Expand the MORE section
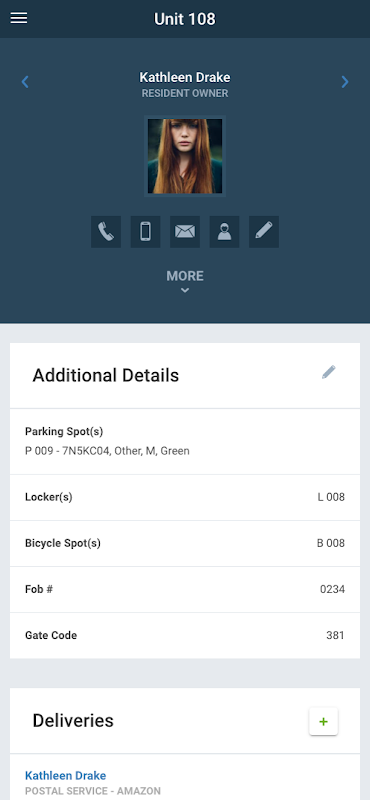Image resolution: width=370 pixels, height=800 pixels. (x=185, y=276)
